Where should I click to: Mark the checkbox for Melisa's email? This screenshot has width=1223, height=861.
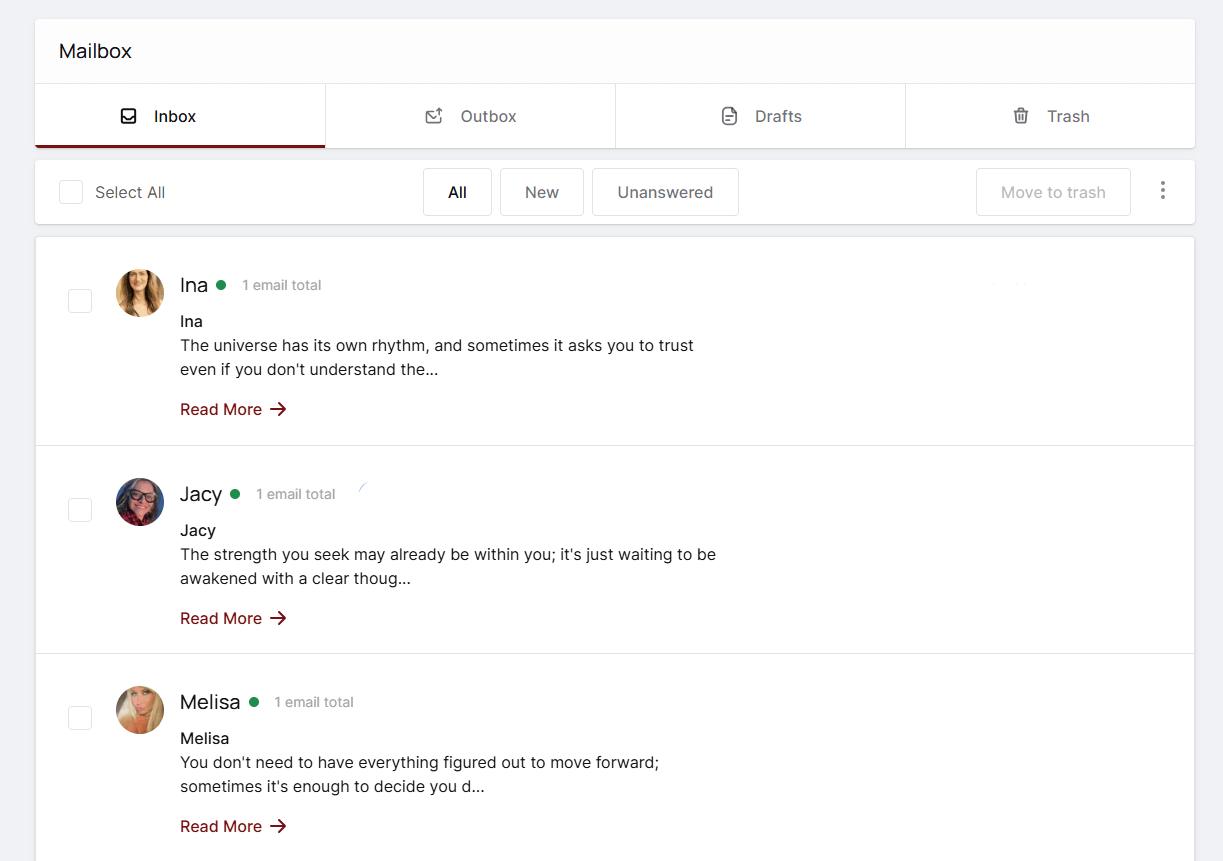coord(80,718)
